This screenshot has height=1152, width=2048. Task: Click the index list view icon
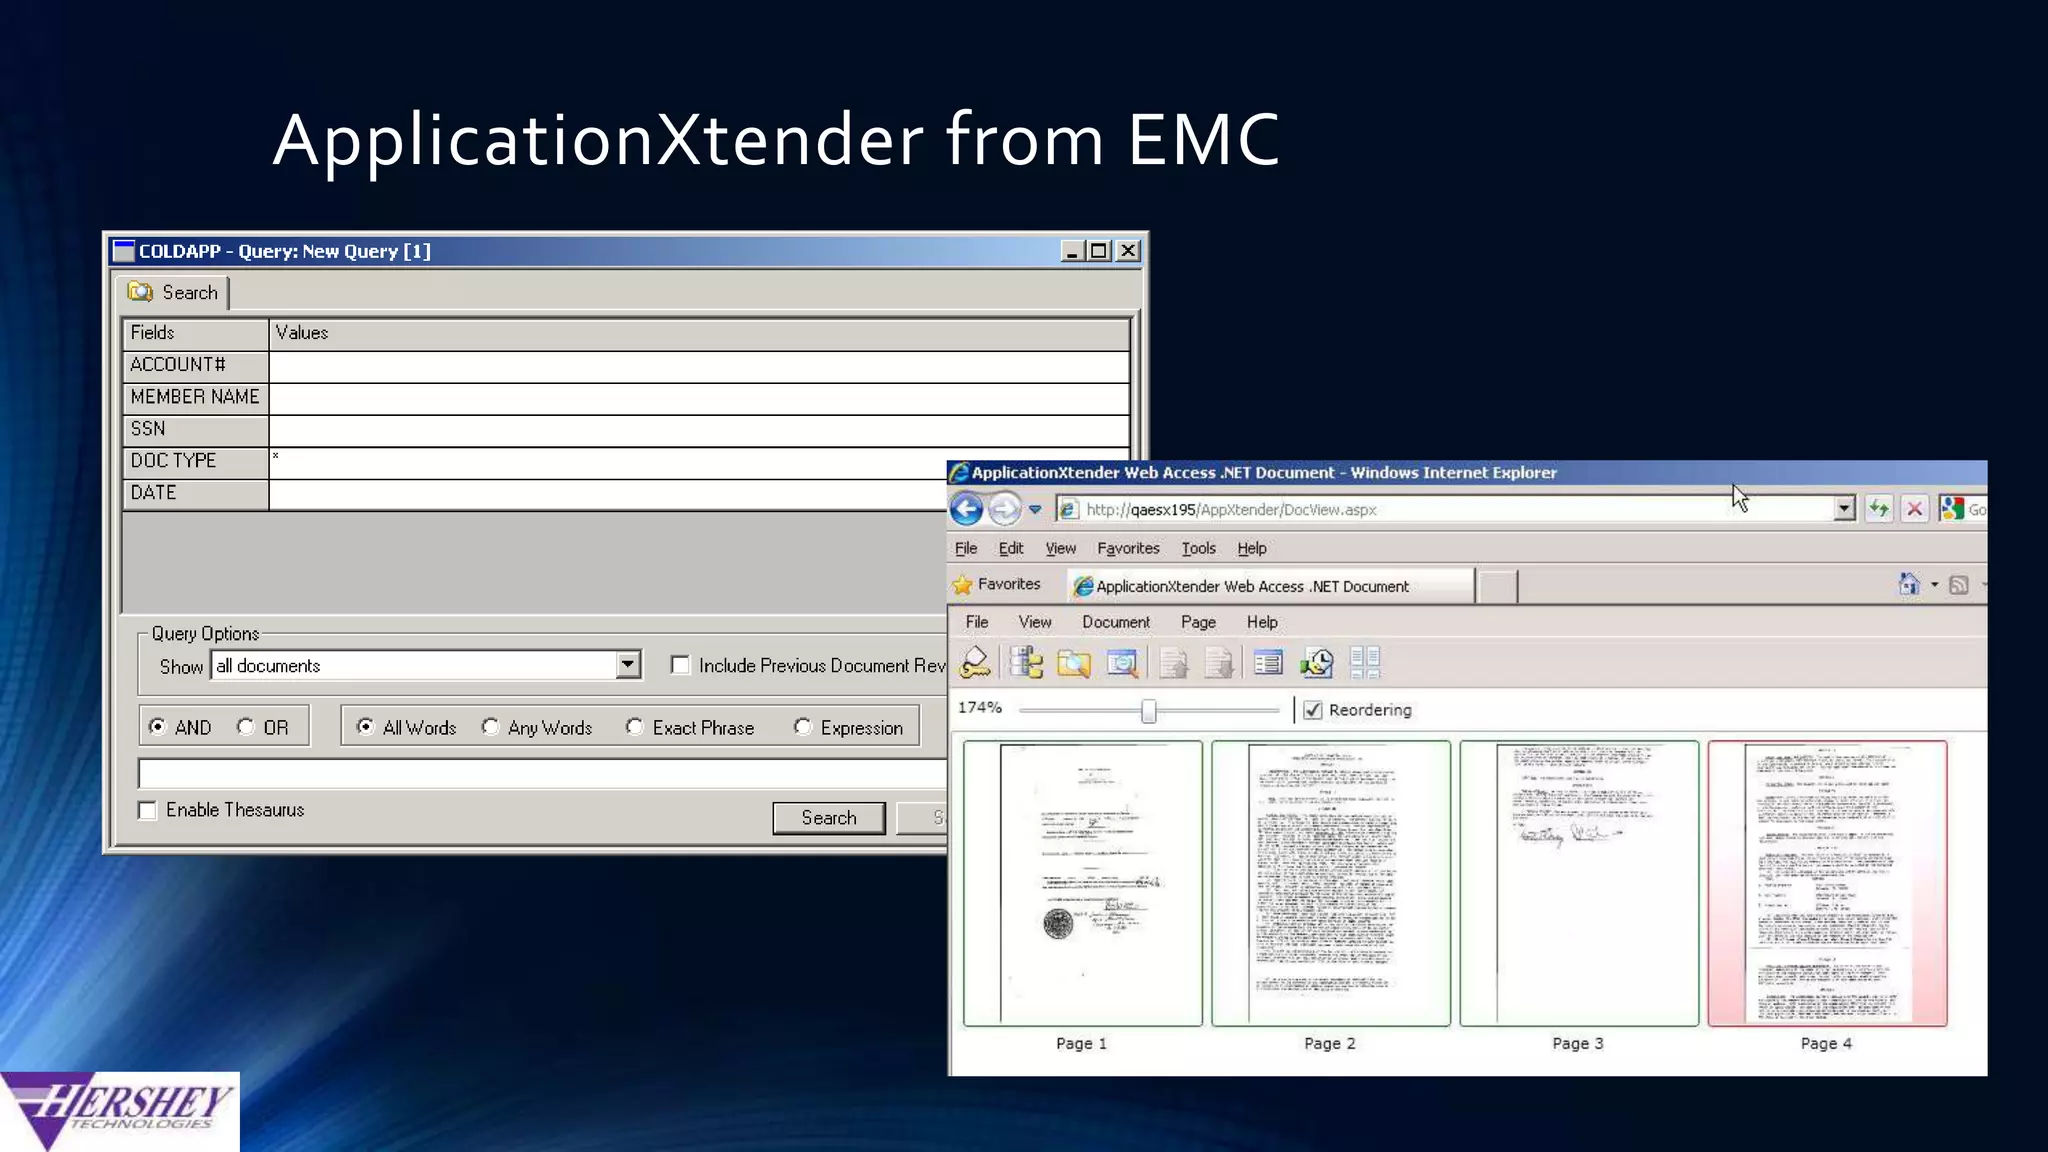click(x=1268, y=662)
